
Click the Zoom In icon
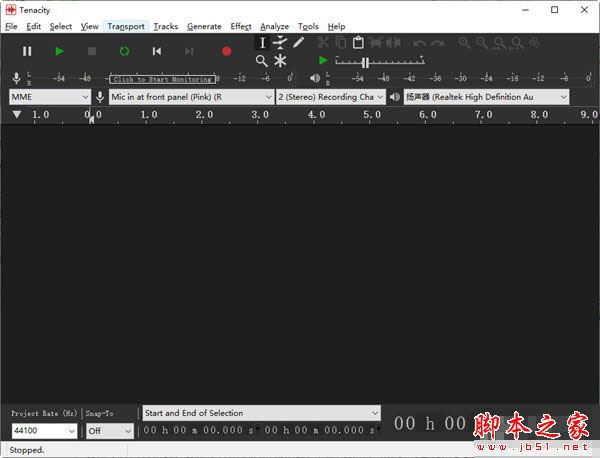pos(464,43)
